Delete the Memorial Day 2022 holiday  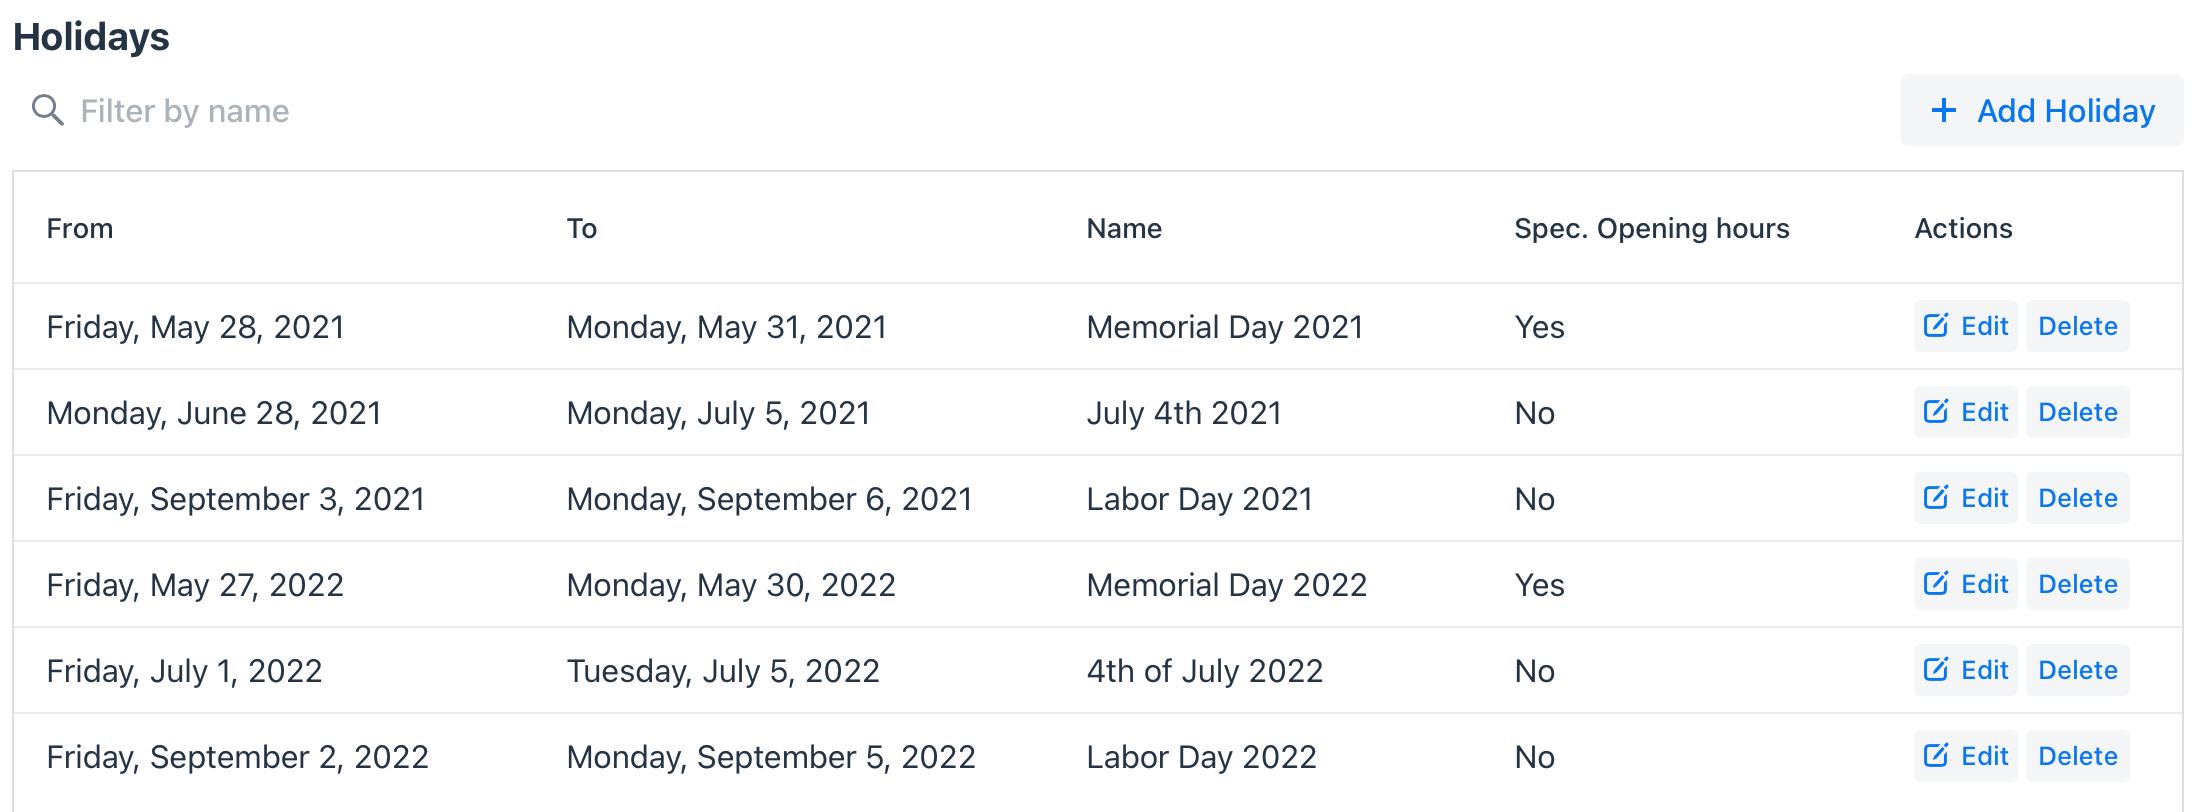tap(2077, 584)
